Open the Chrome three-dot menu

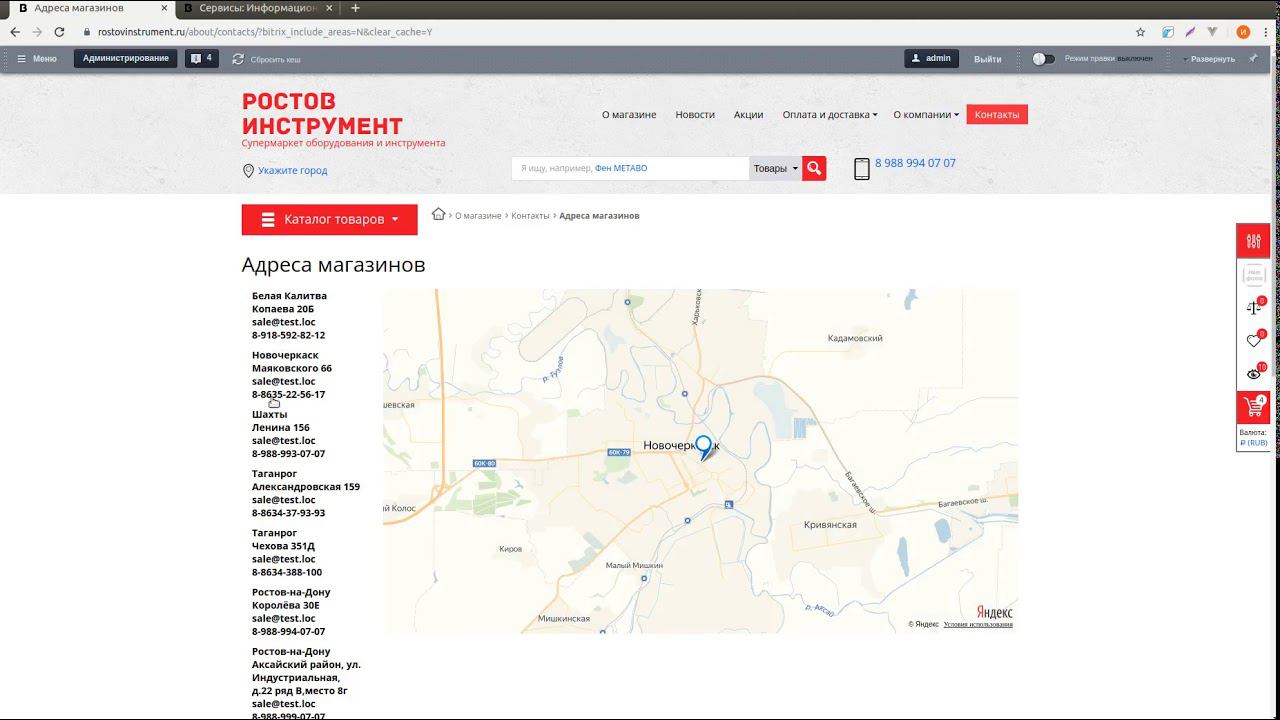[x=1266, y=32]
